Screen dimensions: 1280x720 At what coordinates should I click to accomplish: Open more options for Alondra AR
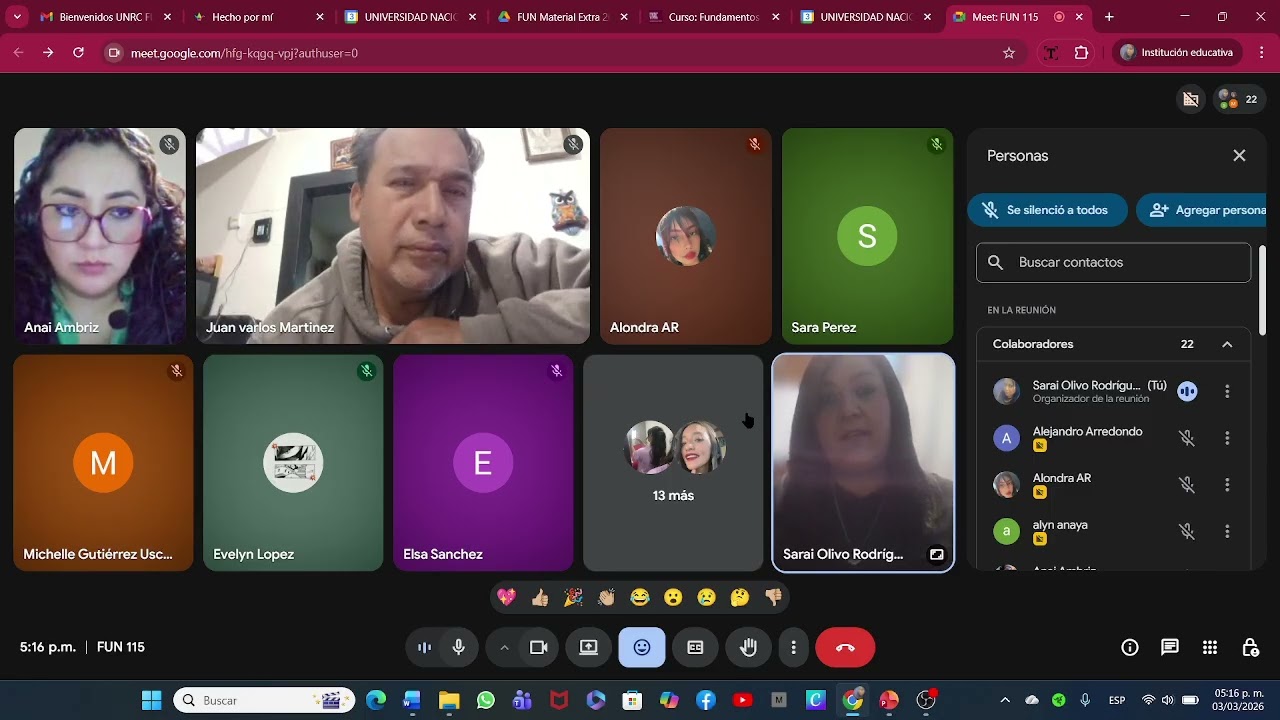(x=1227, y=484)
